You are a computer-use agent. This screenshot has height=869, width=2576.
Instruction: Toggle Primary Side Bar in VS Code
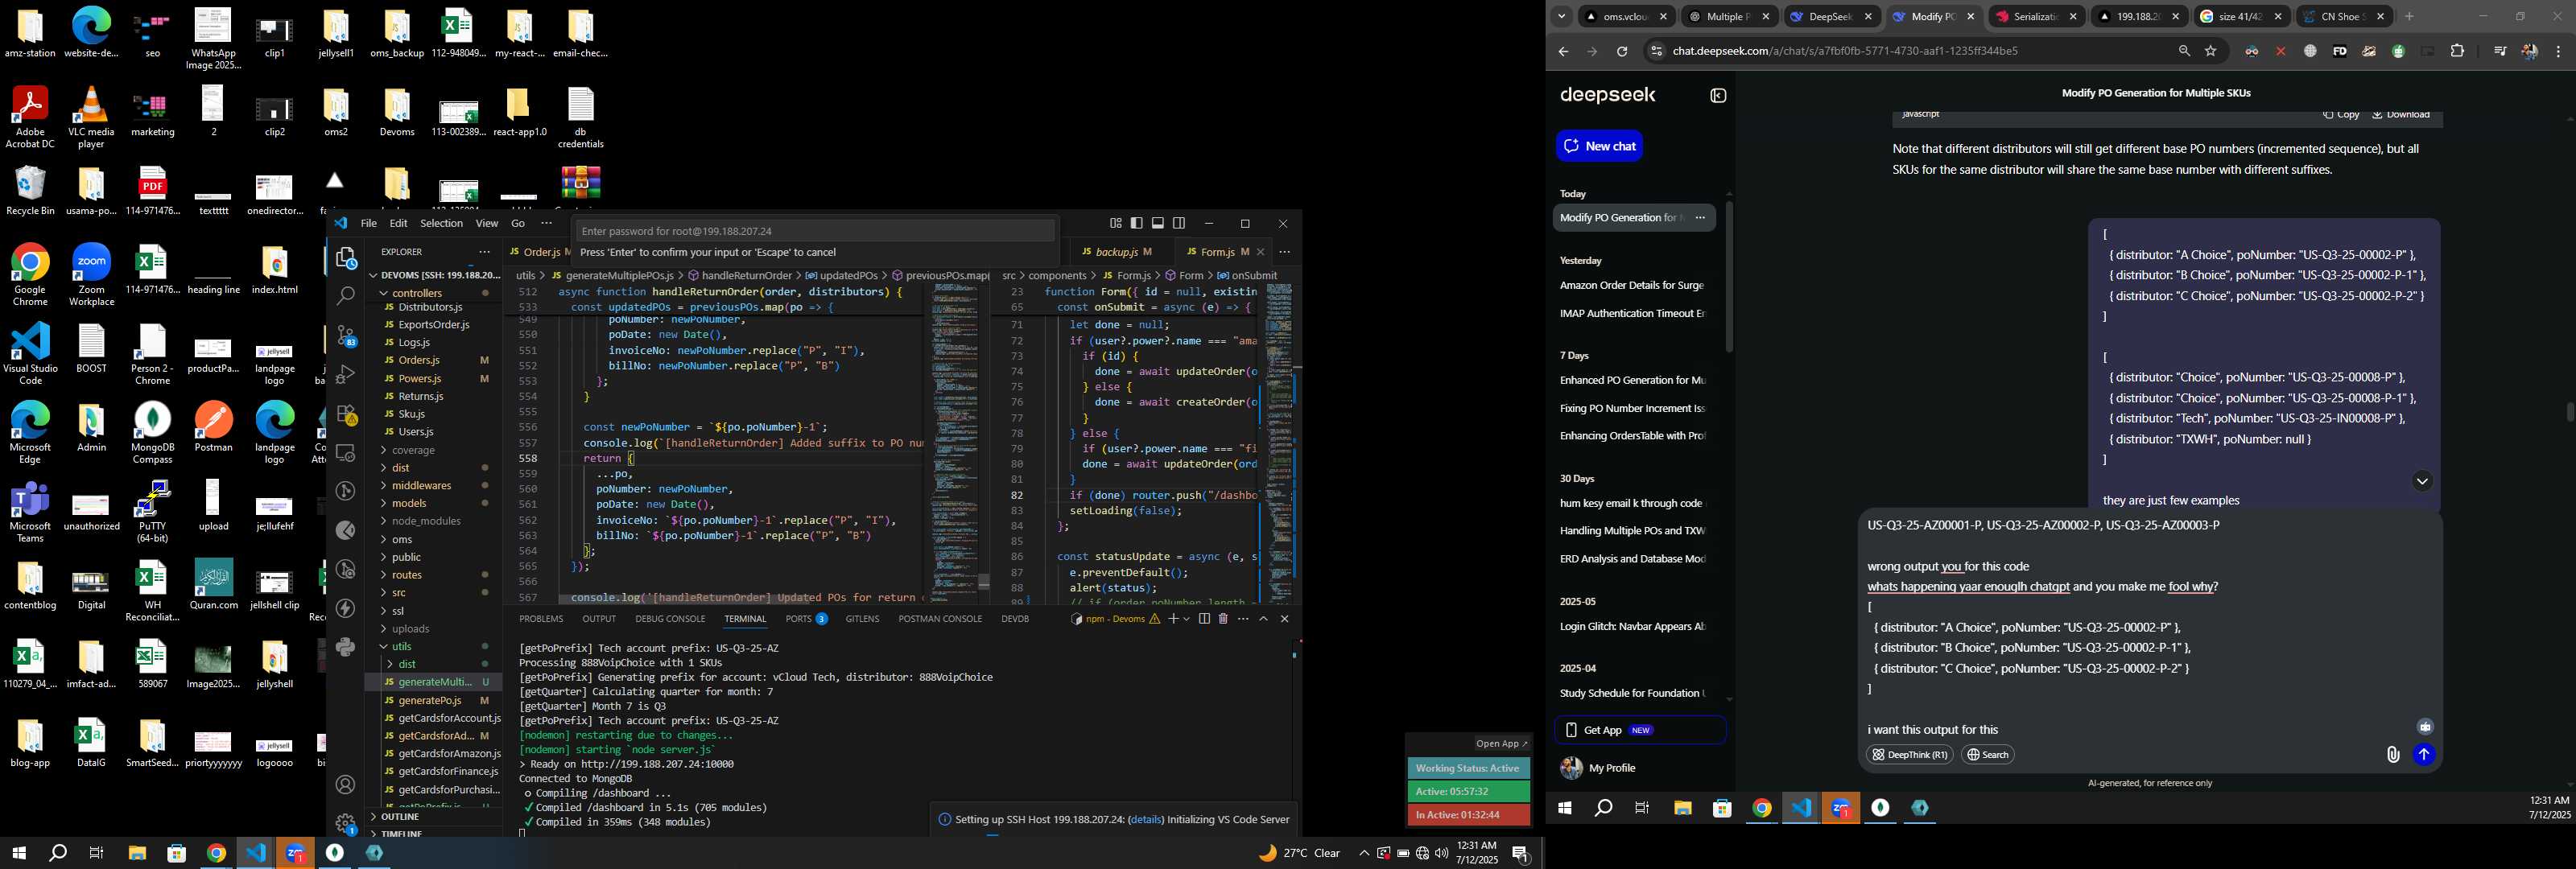[1137, 223]
